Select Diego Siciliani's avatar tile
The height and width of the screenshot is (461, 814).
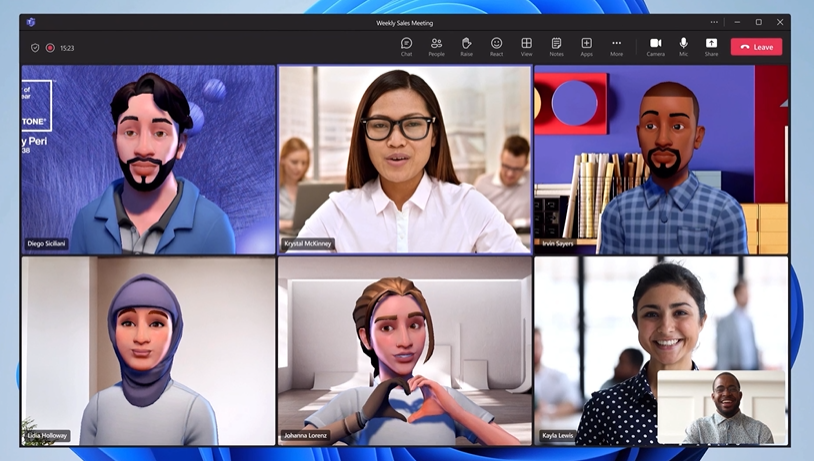pyautogui.click(x=148, y=160)
